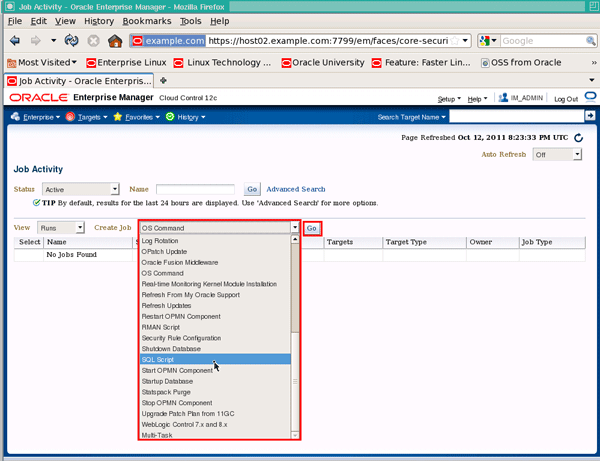Open the File menu
Screen dimensions: 600x461
click(15, 21)
